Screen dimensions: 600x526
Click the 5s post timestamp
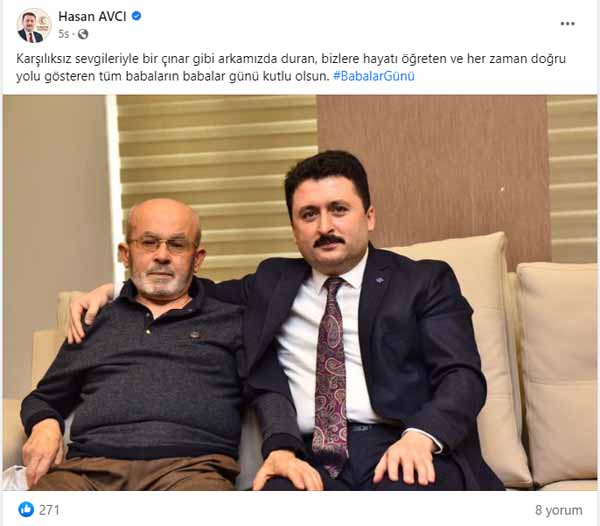click(x=63, y=34)
